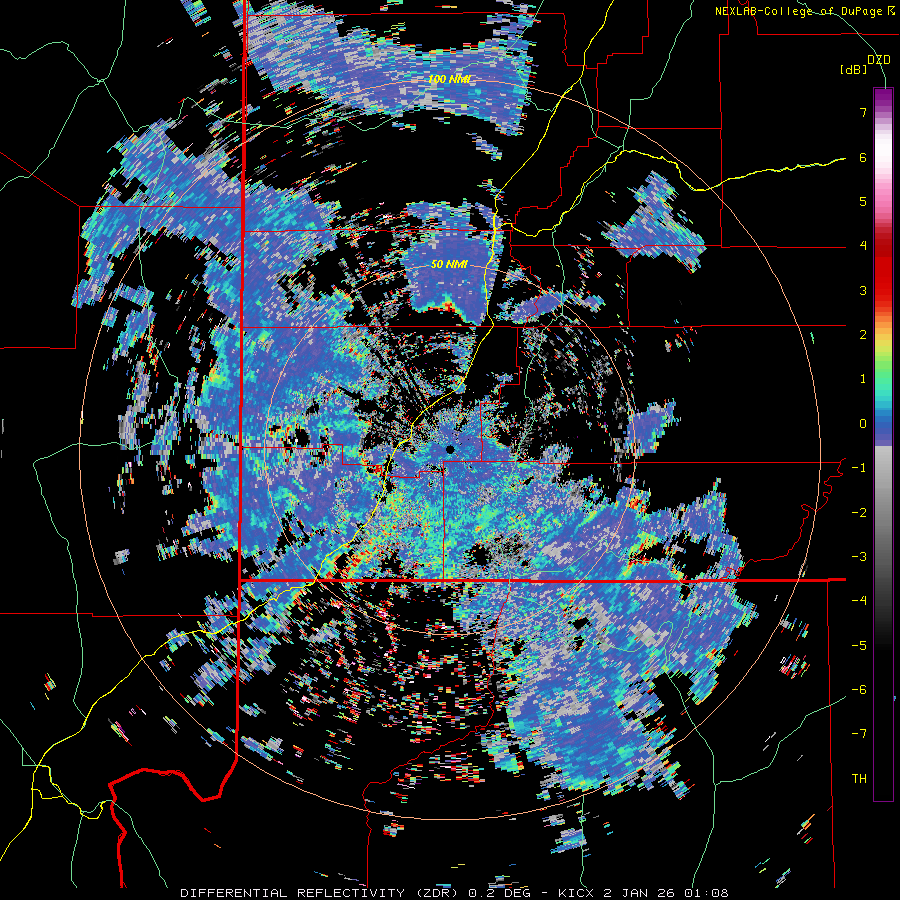Click the 3 value on color scale
This screenshot has height=900, width=900.
click(863, 290)
